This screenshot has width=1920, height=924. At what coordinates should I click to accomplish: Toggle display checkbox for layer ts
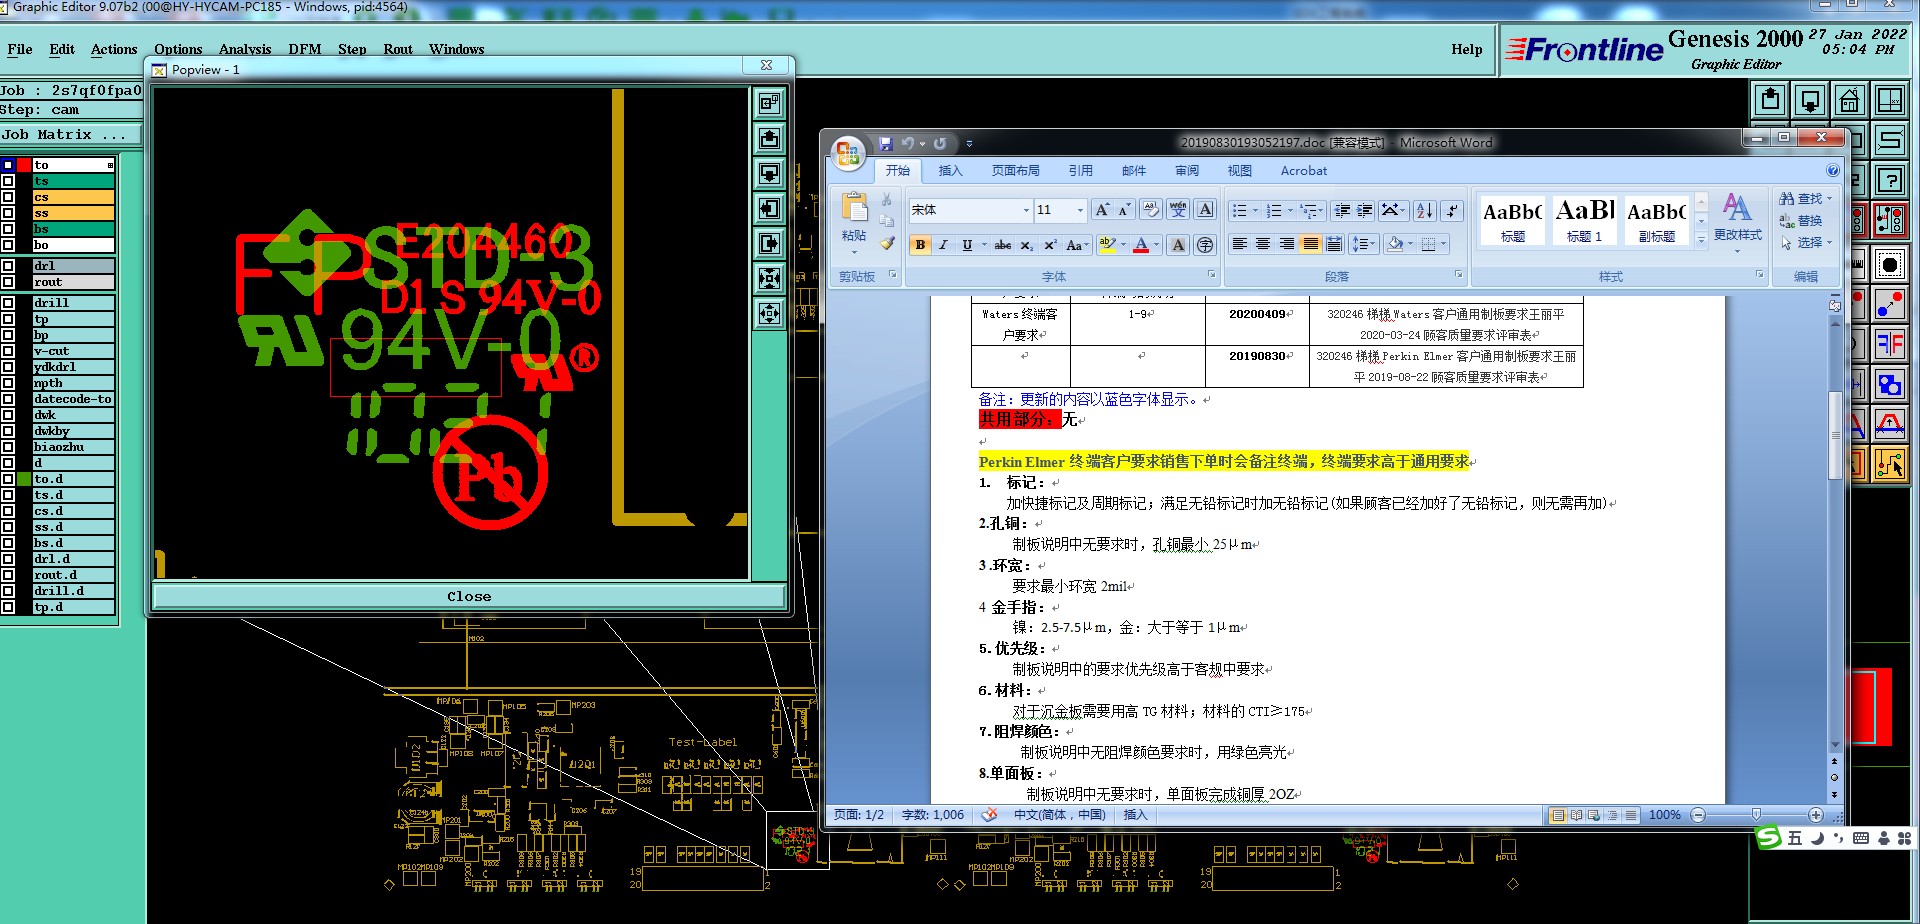[8, 181]
